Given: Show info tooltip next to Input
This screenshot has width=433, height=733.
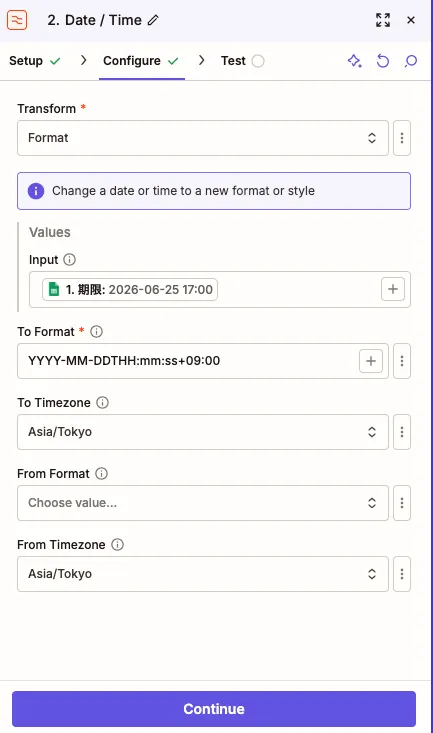Looking at the screenshot, I should pos(69,259).
